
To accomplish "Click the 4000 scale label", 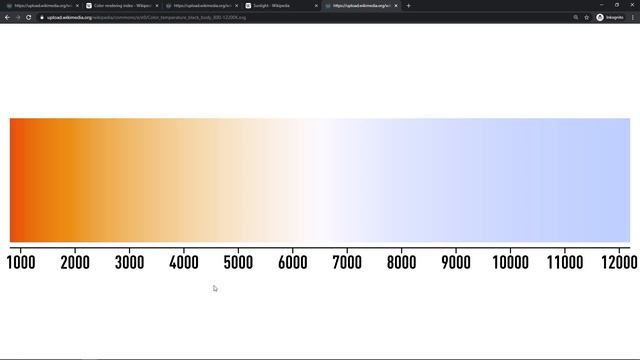I will pyautogui.click(x=184, y=262).
